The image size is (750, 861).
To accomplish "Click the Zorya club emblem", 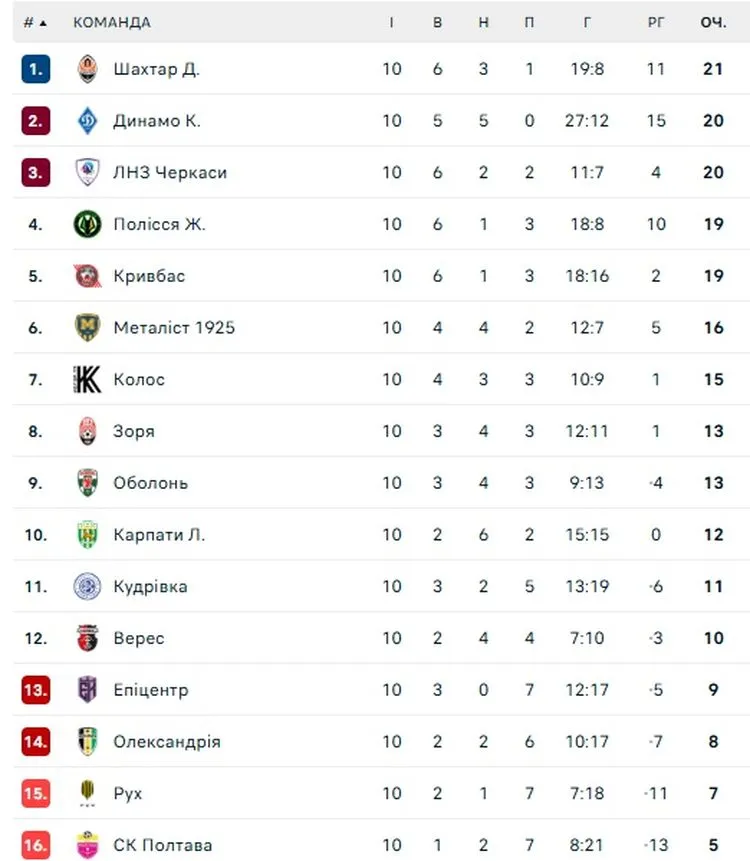I will [x=88, y=431].
